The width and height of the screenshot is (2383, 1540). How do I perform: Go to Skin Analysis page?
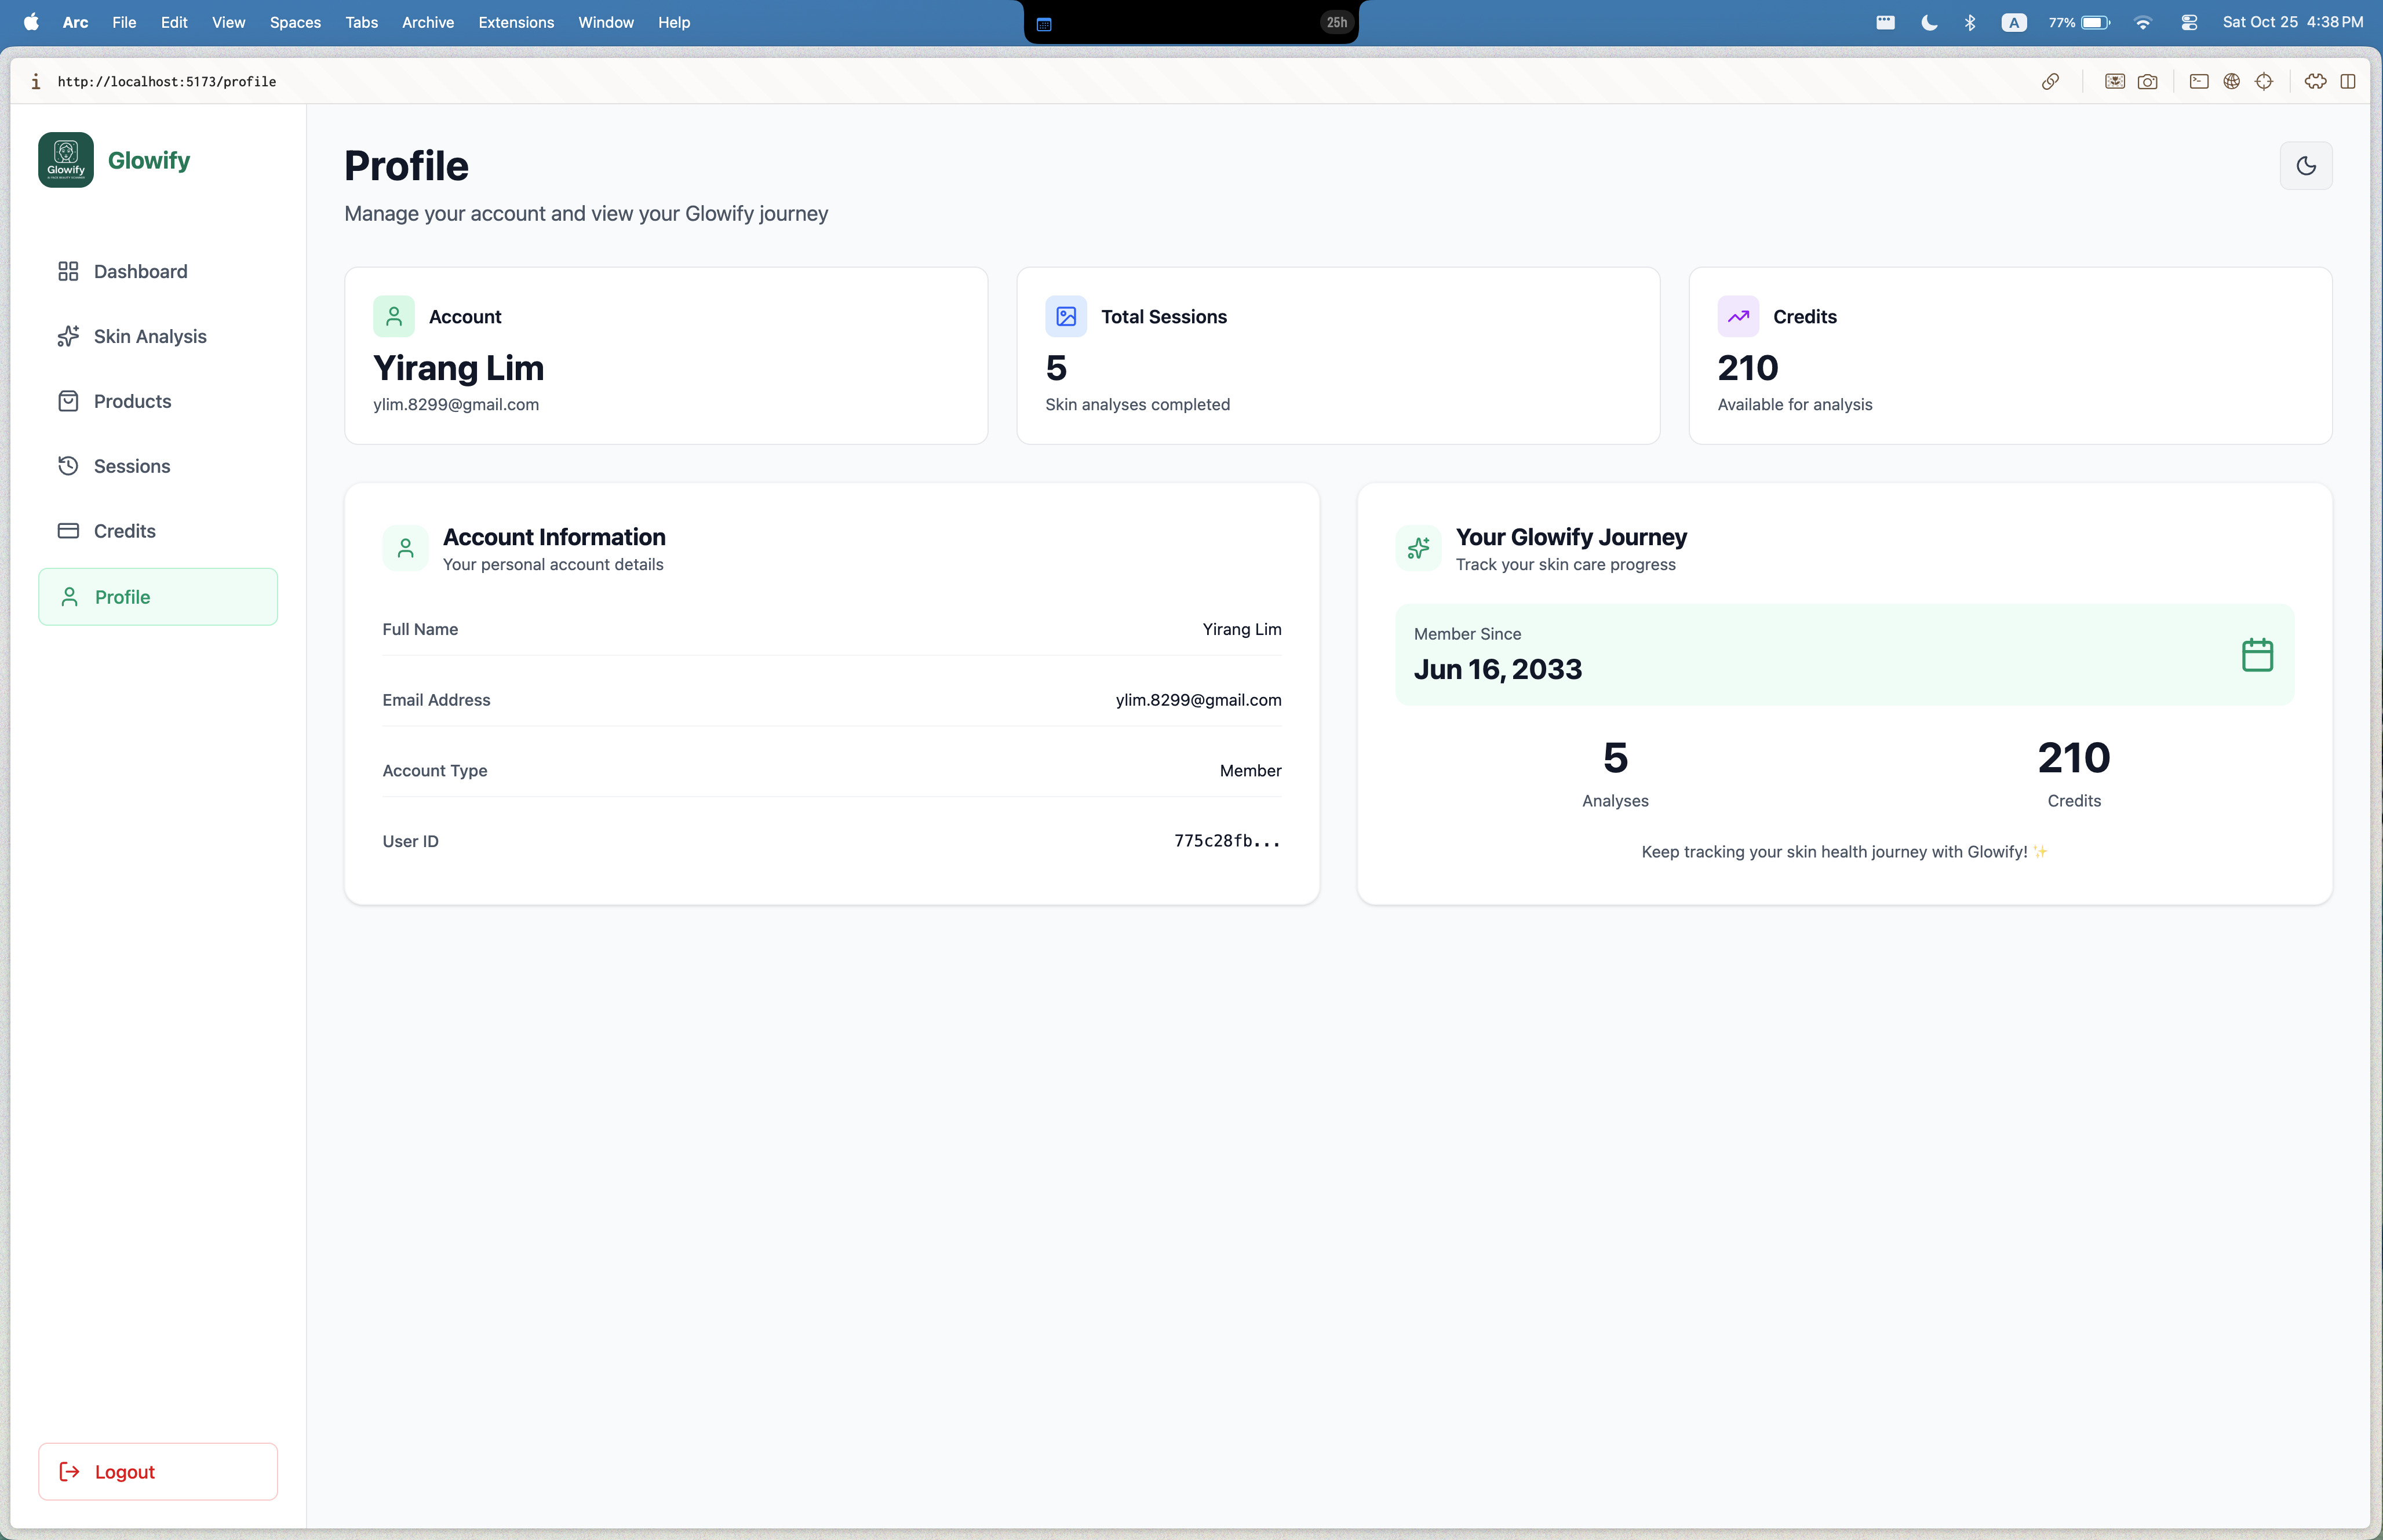150,337
